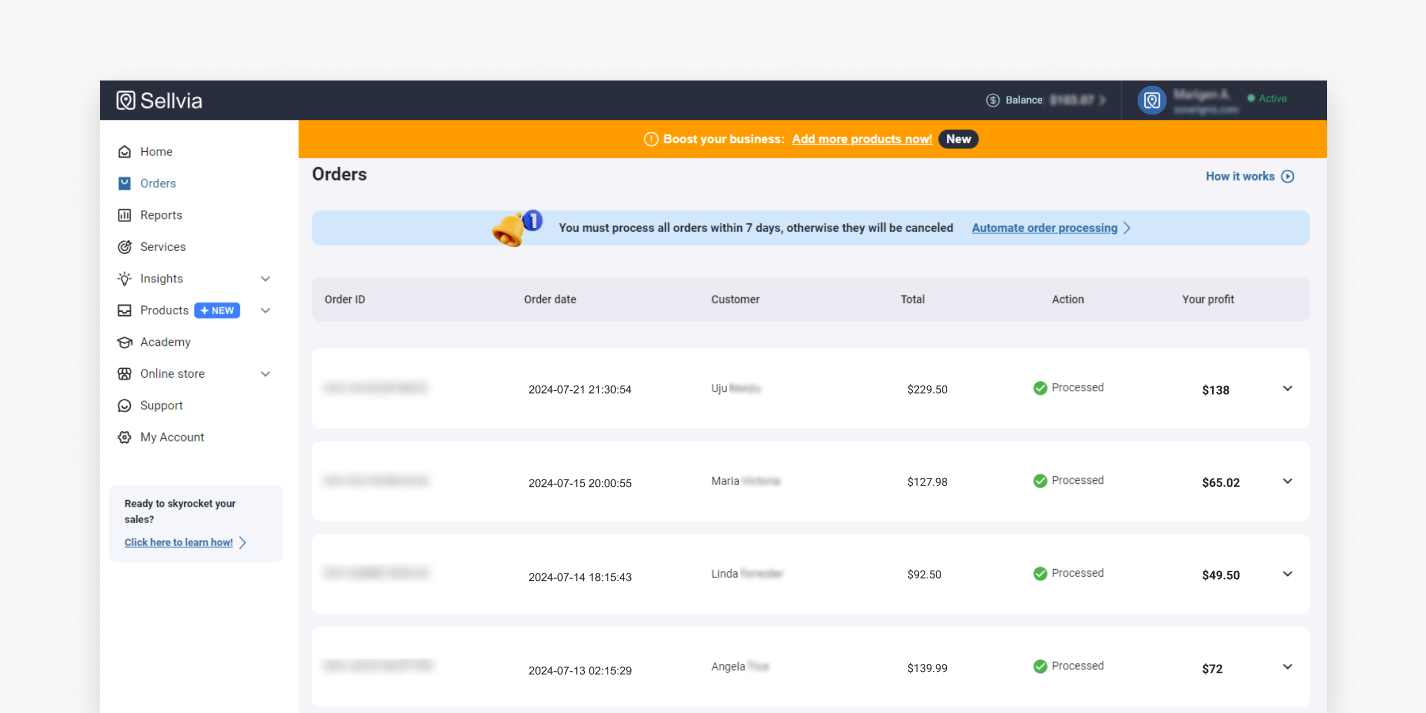Click the Add more products now link
The width and height of the screenshot is (1426, 713).
[x=862, y=139]
